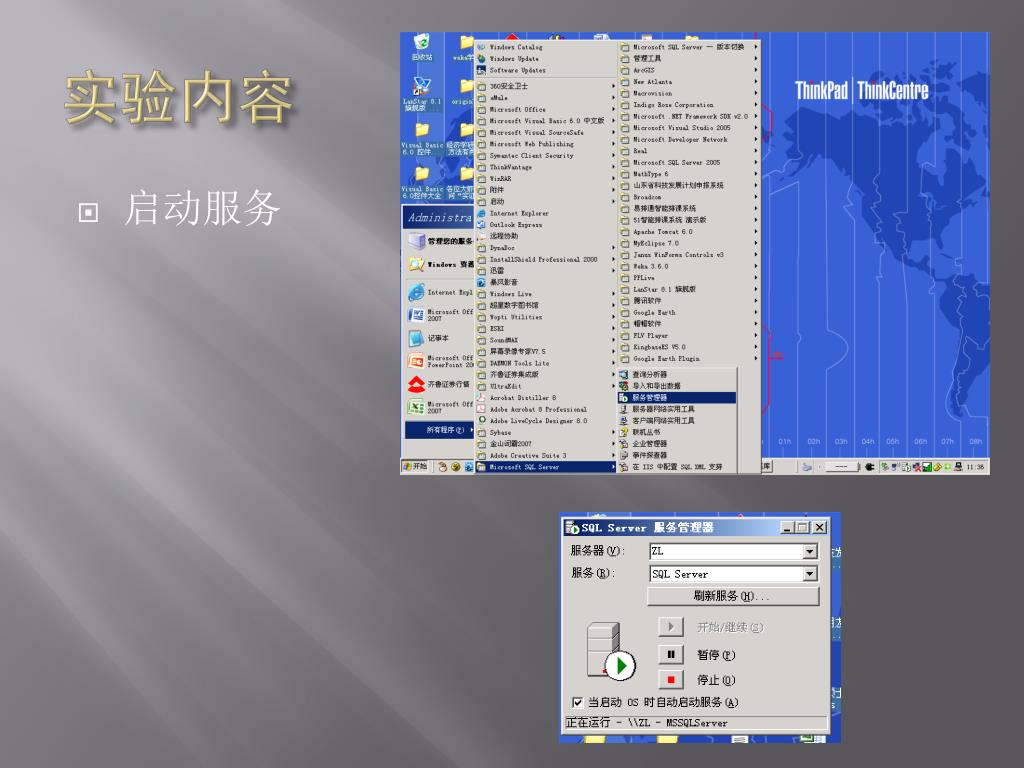The height and width of the screenshot is (768, 1024).
Task: Click the 开始 Start button on taskbar
Action: [x=415, y=466]
